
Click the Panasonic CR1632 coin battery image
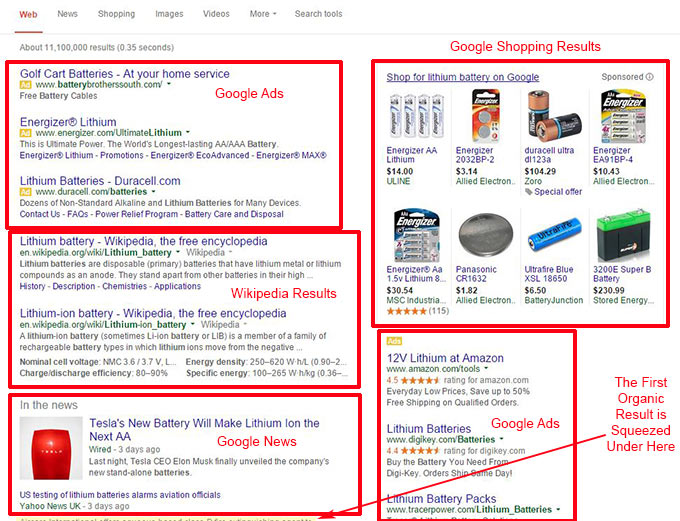click(x=485, y=235)
